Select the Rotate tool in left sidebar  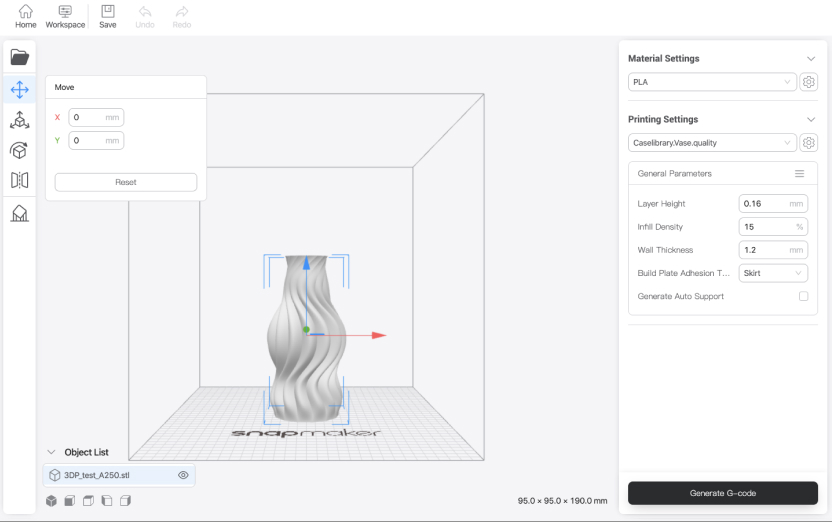19,150
